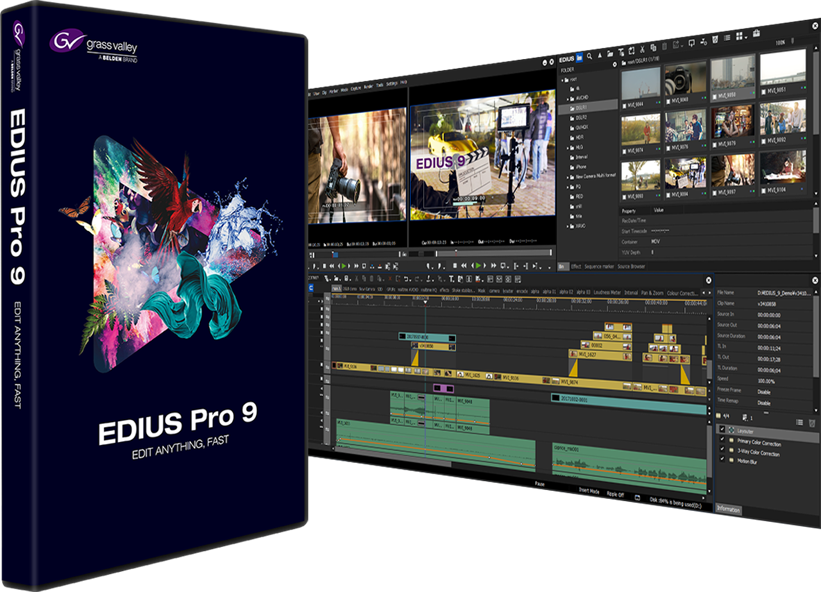Screen dimensions: 821x592
Task: Toggle the 3-Way Color Correction checkbox
Action: [722, 449]
